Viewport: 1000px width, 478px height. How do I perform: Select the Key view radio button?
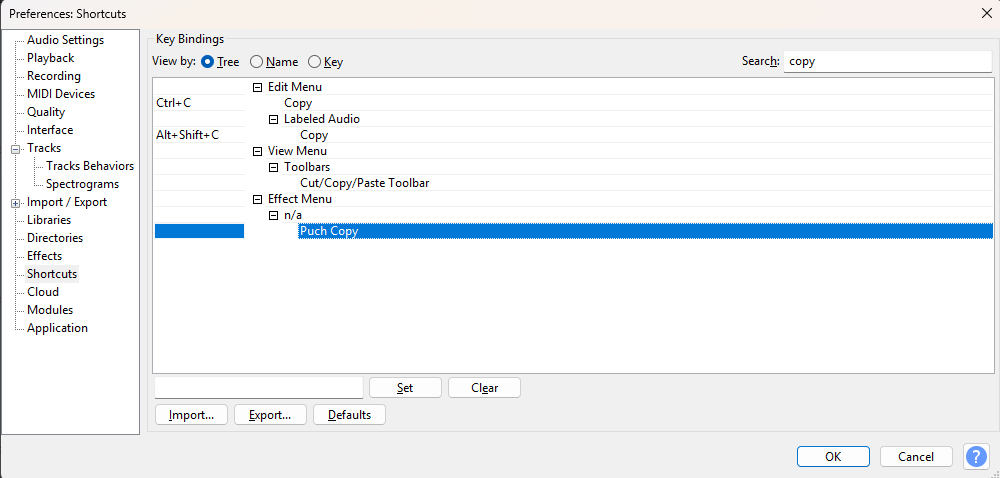pyautogui.click(x=315, y=62)
